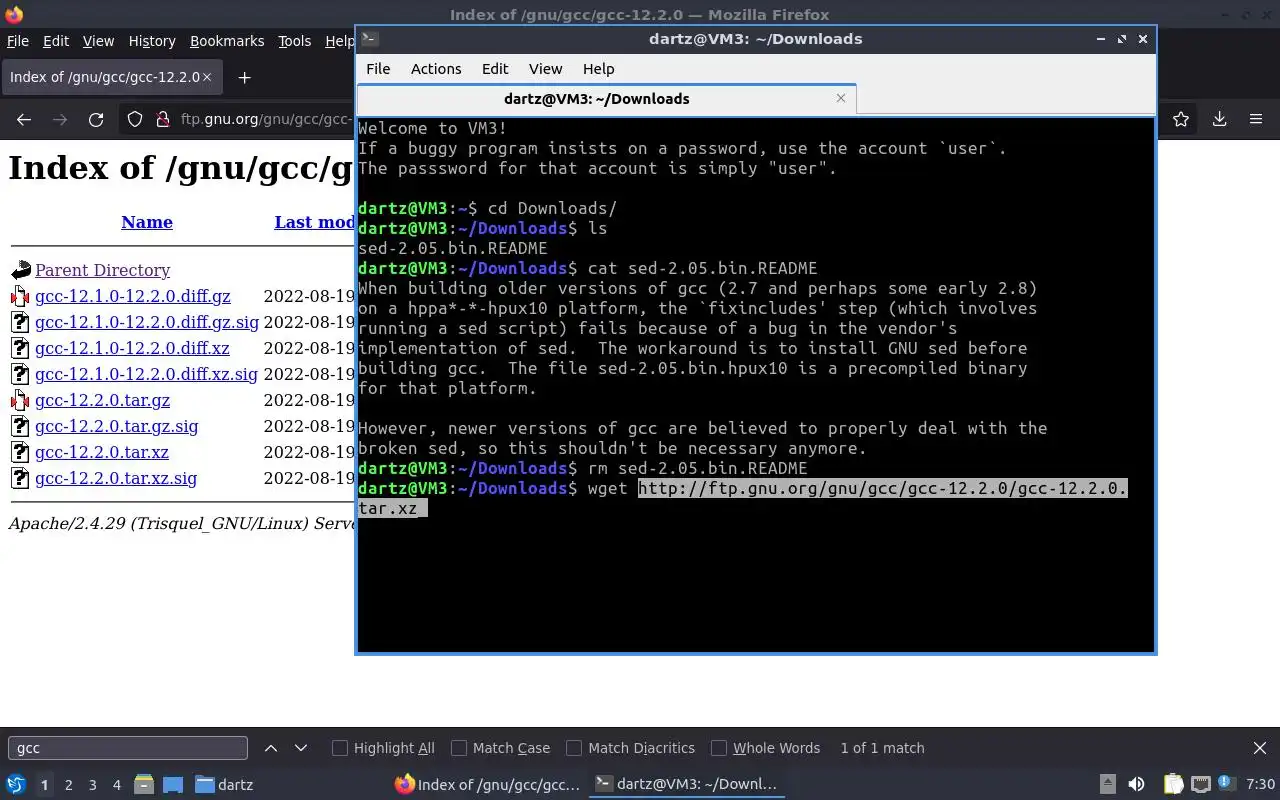
Task: Open the terminal Edit menu
Action: tap(495, 69)
